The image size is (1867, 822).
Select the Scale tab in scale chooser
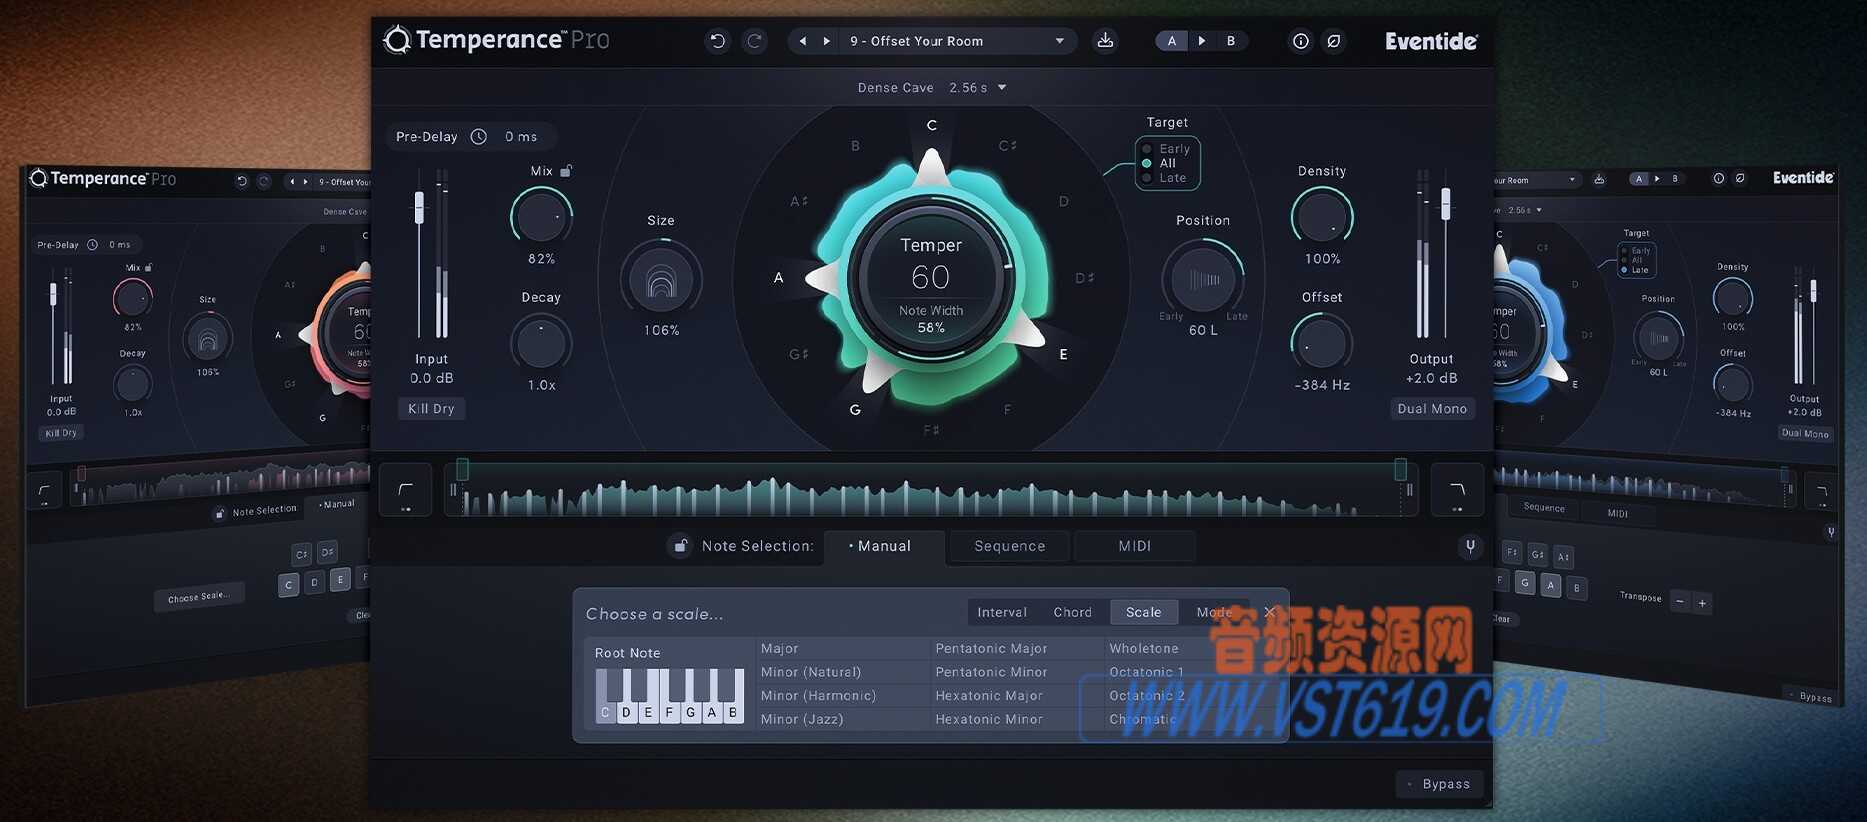pyautogui.click(x=1144, y=612)
